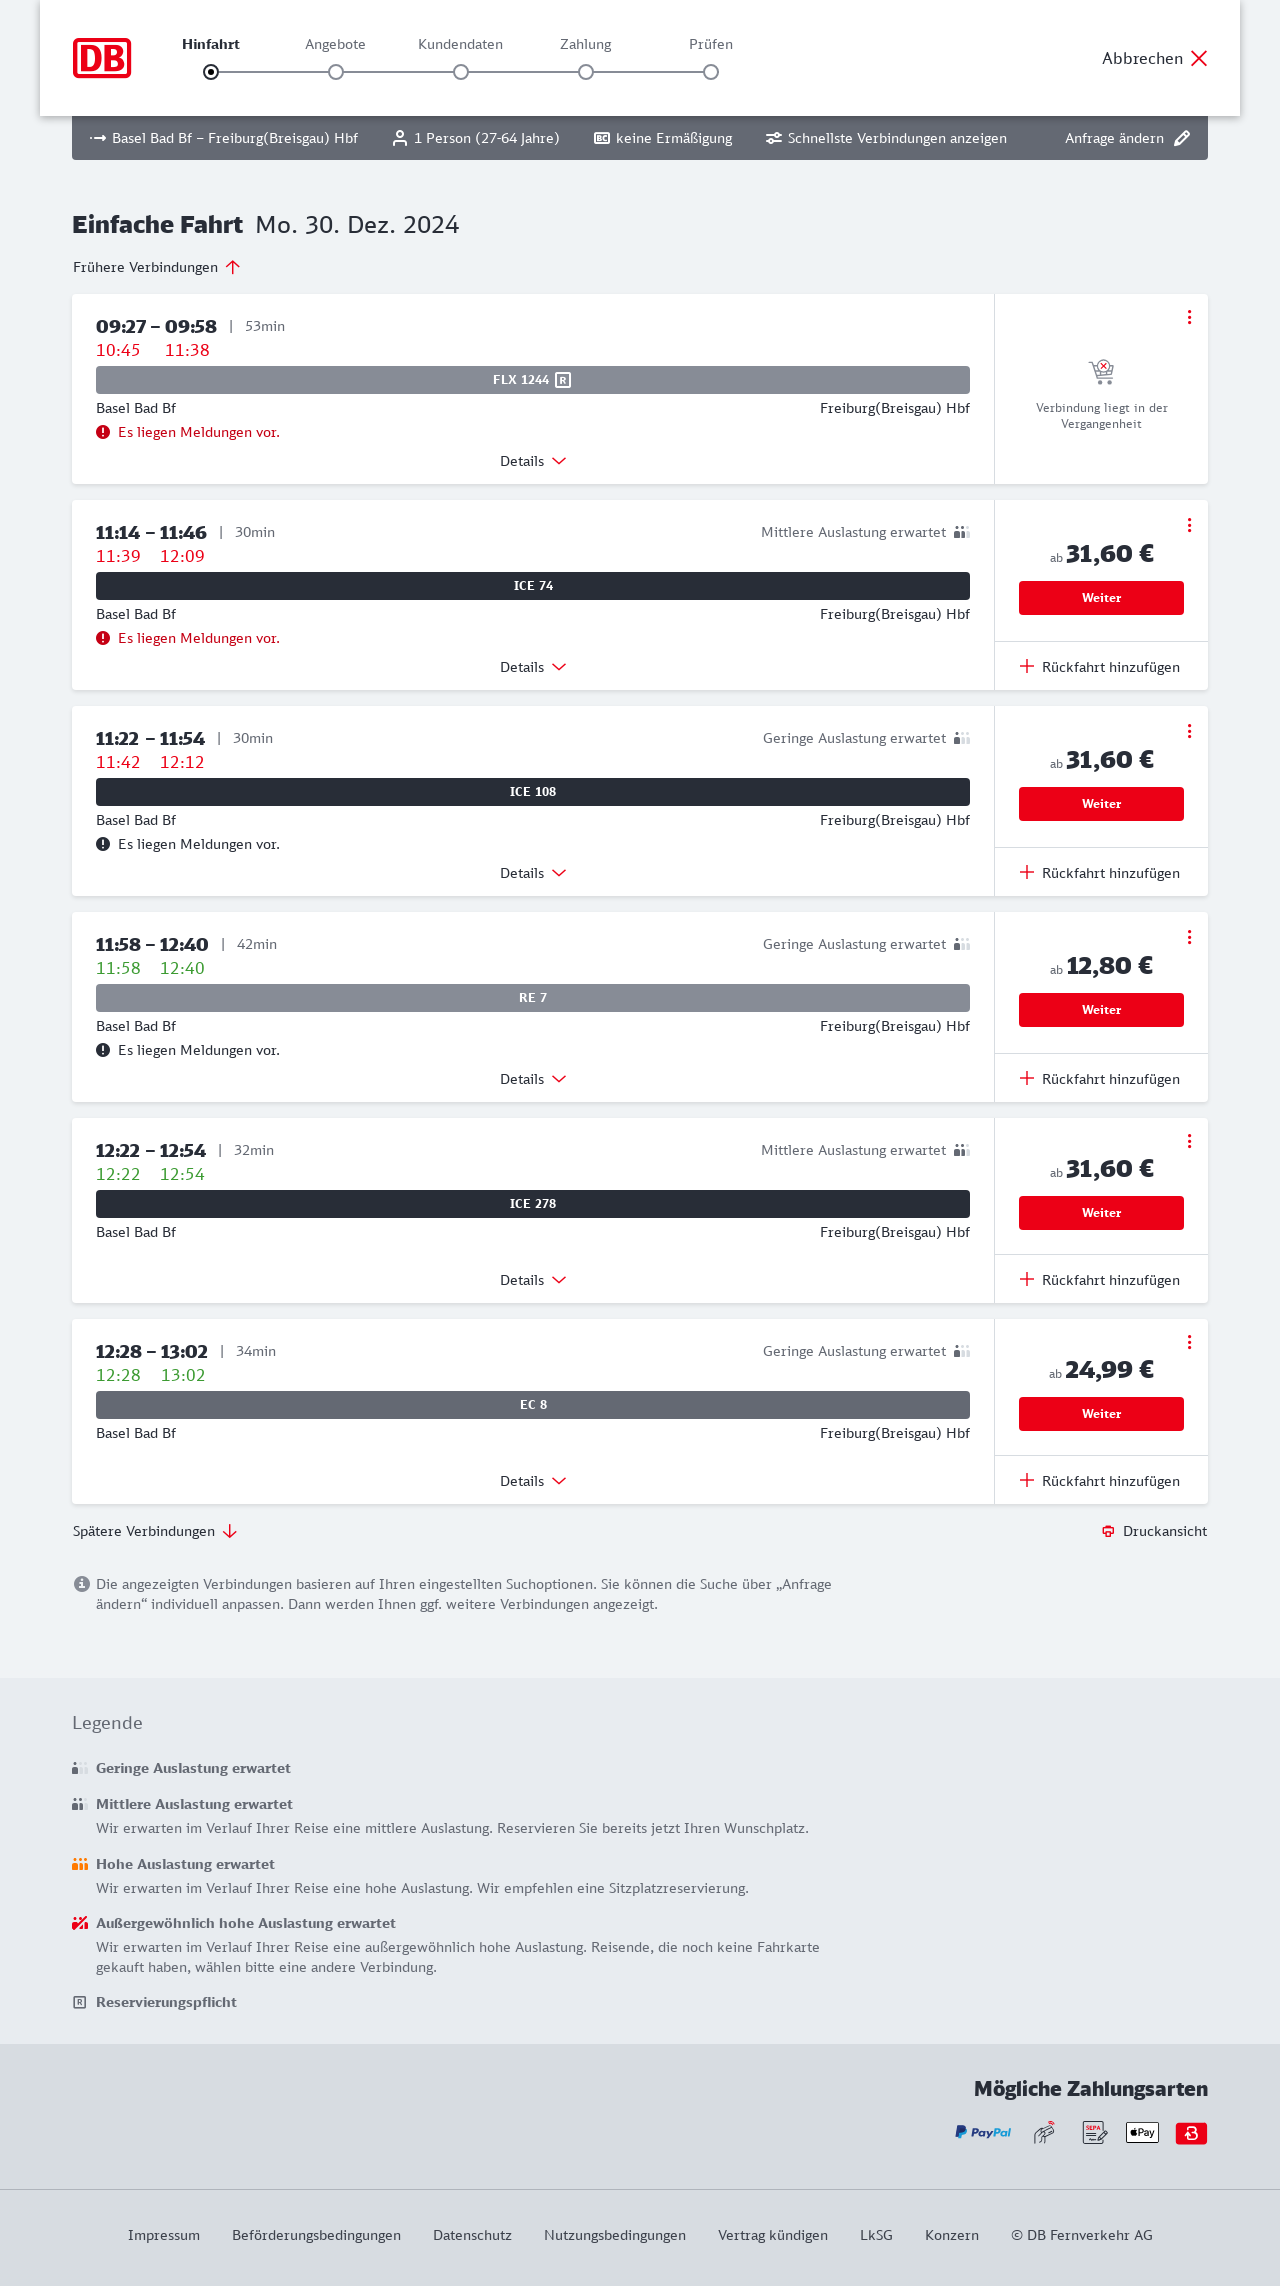Screen dimensions: 1280x2286
Task: Click the PayPal payment icon
Action: pyautogui.click(x=983, y=2132)
